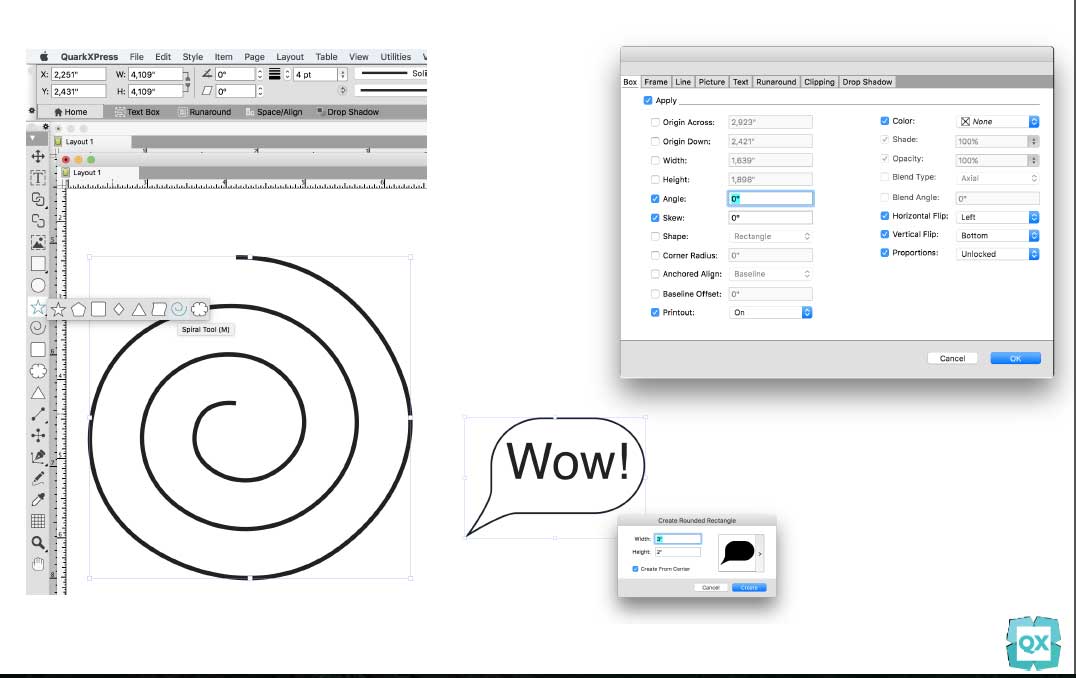
Task: Click the X position field in Measurements
Action: coord(78,74)
